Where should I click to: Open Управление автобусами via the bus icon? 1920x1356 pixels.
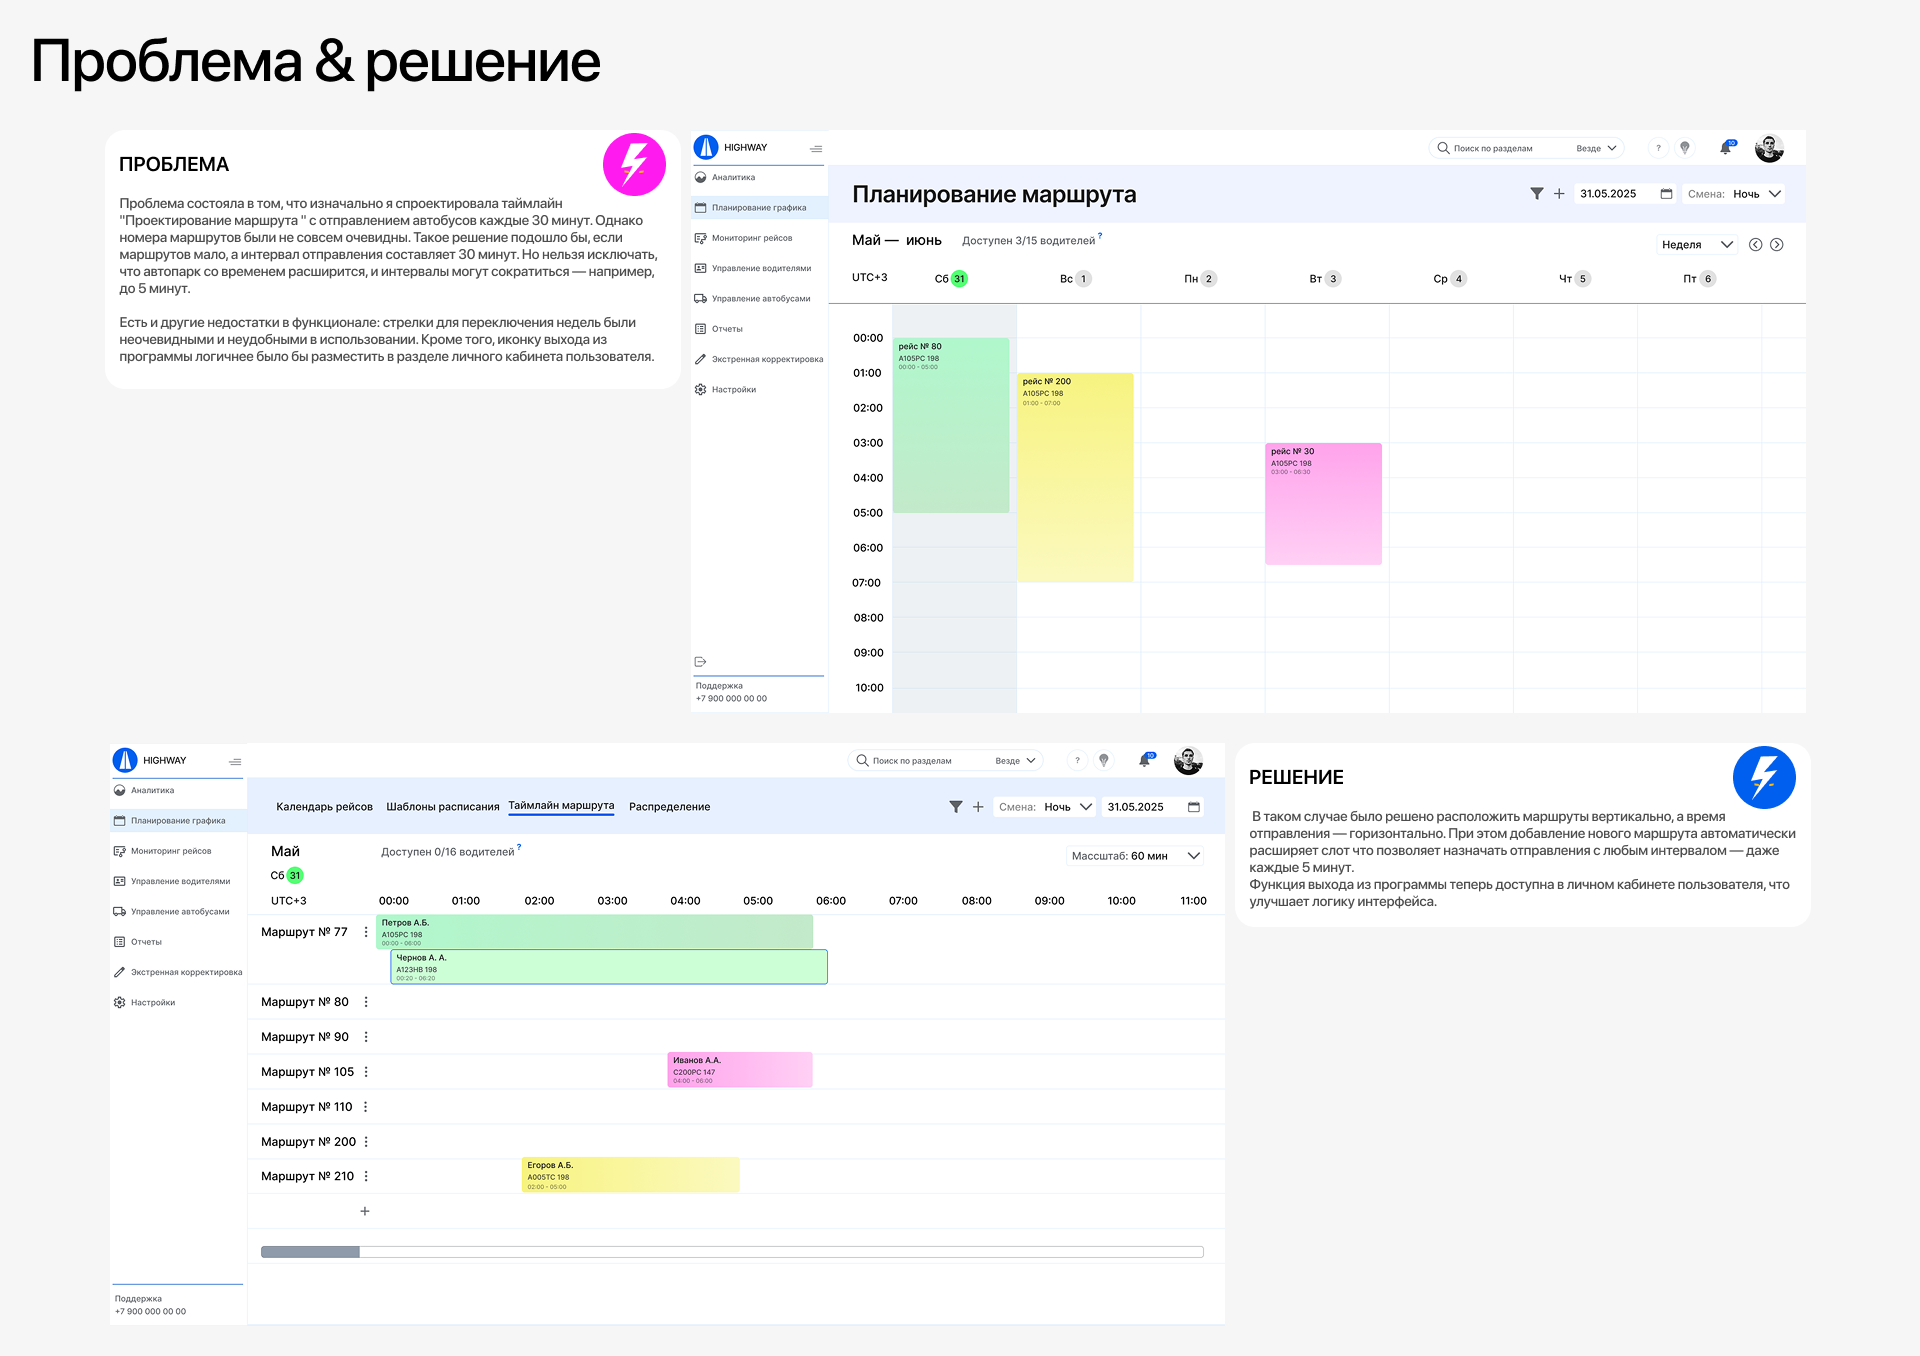tap(700, 298)
